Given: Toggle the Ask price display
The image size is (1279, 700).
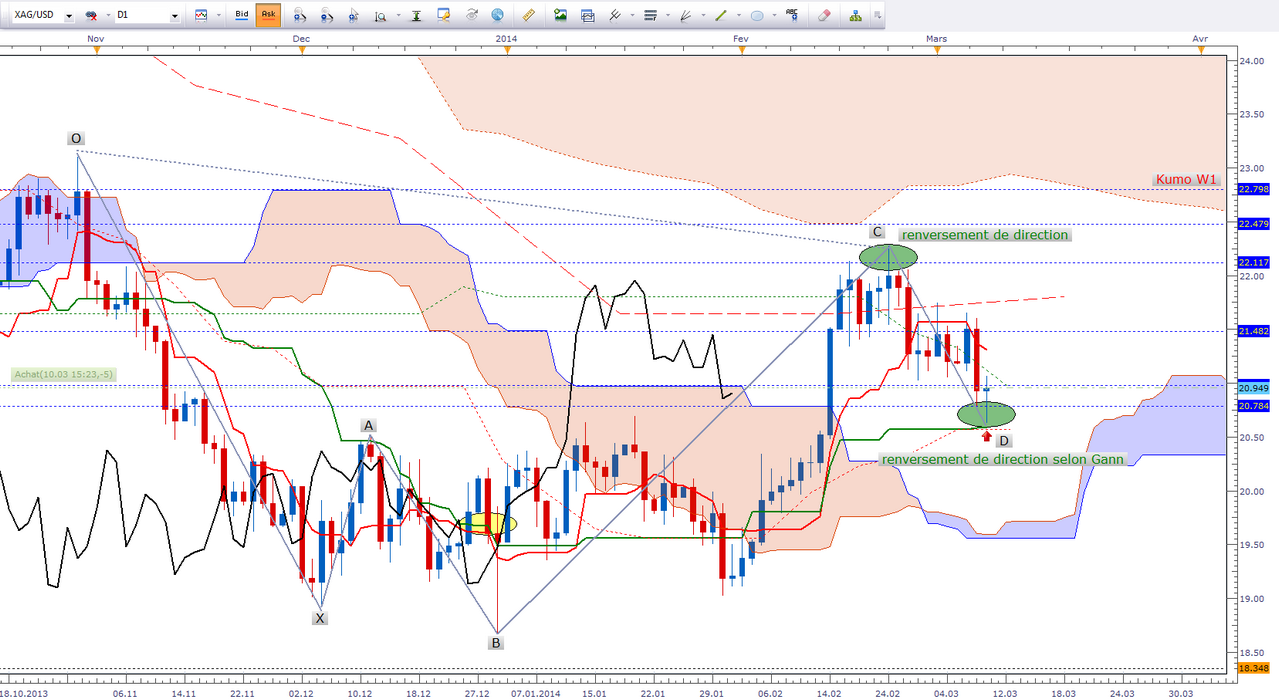Looking at the screenshot, I should pyautogui.click(x=268, y=16).
